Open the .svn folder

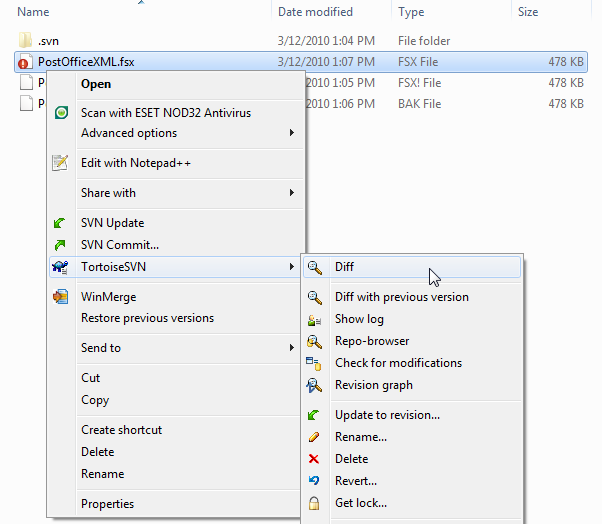coord(47,41)
